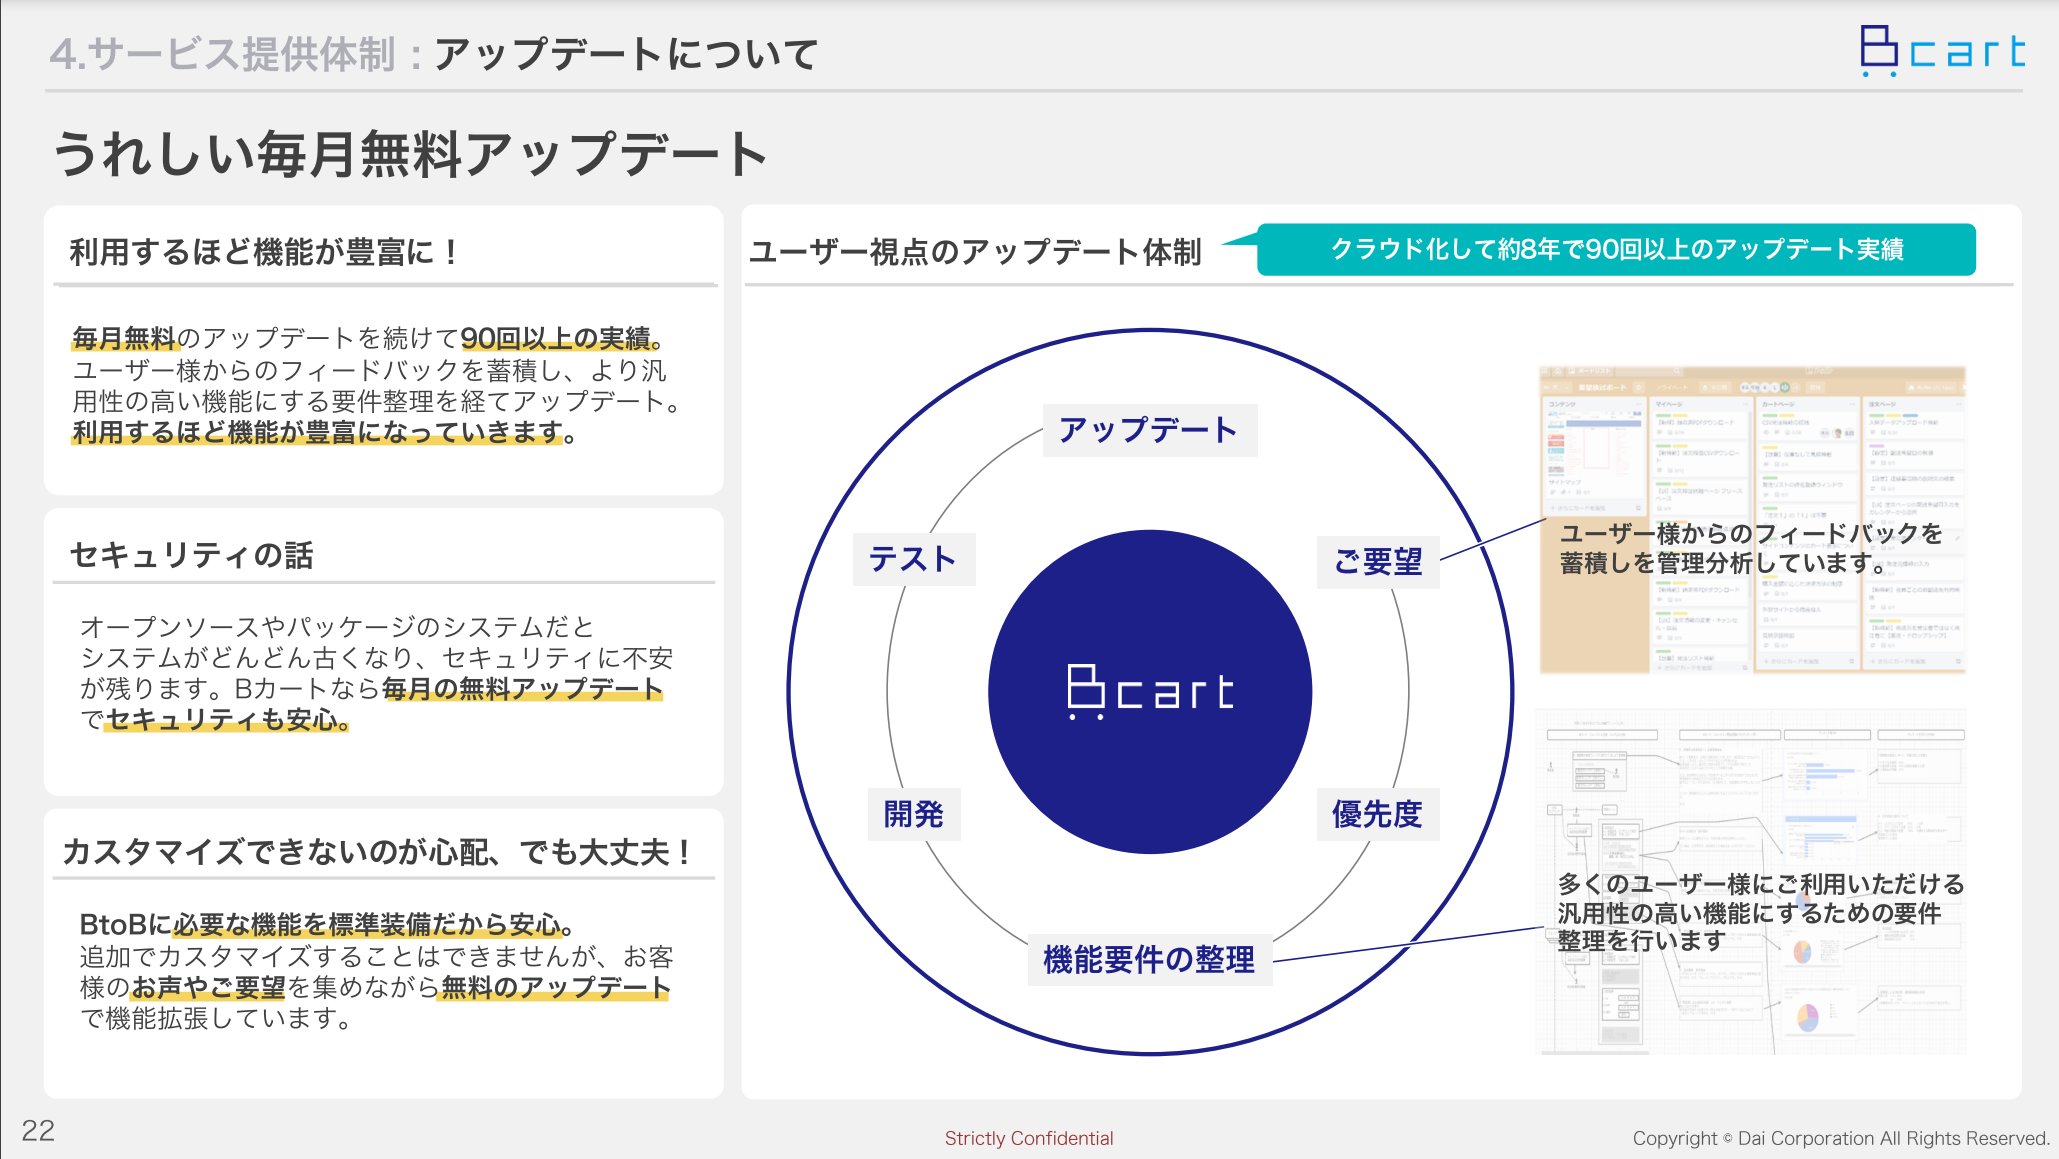Click the Strictly Confidential footer text
This screenshot has width=2059, height=1159.
coord(1029,1138)
